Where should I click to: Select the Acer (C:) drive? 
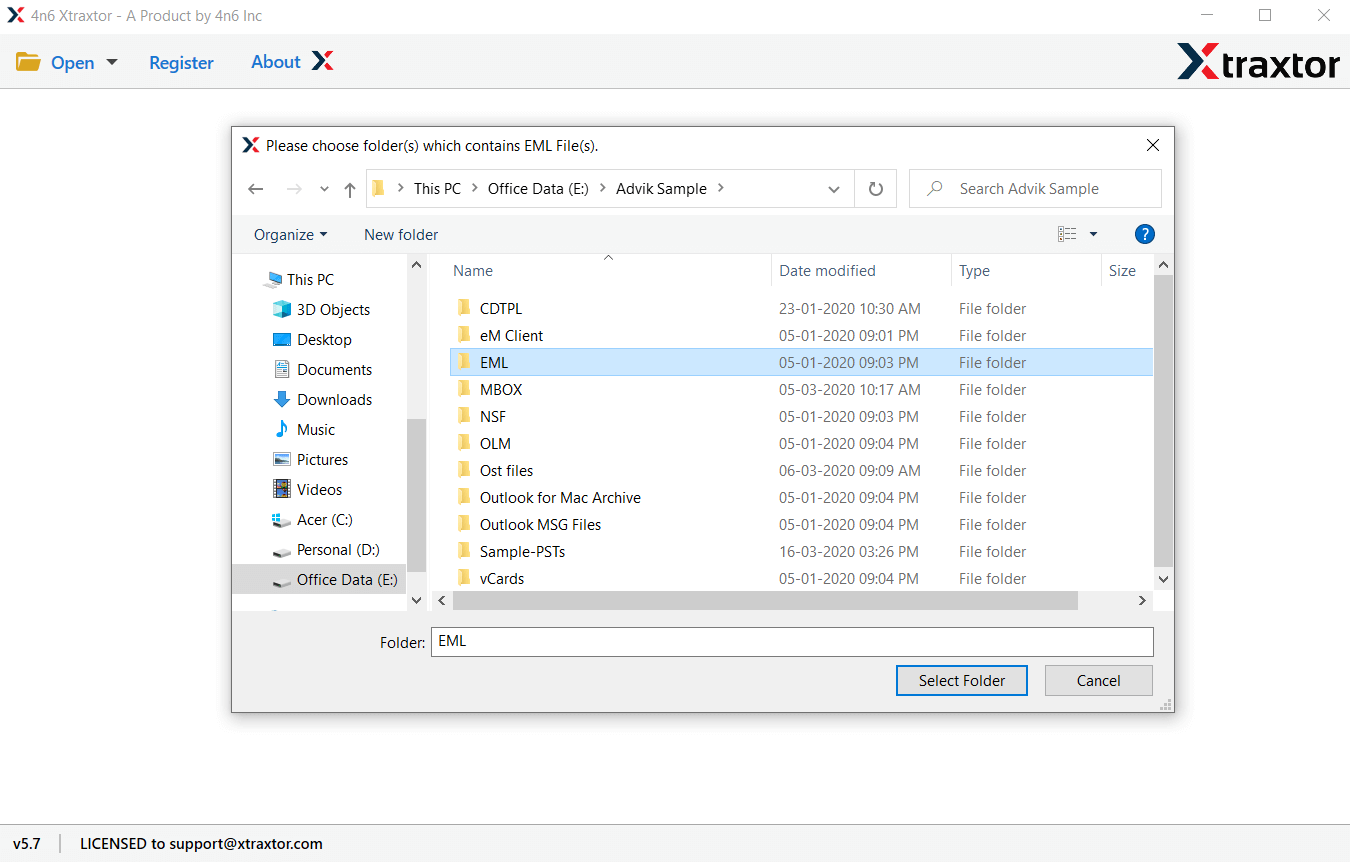313,519
